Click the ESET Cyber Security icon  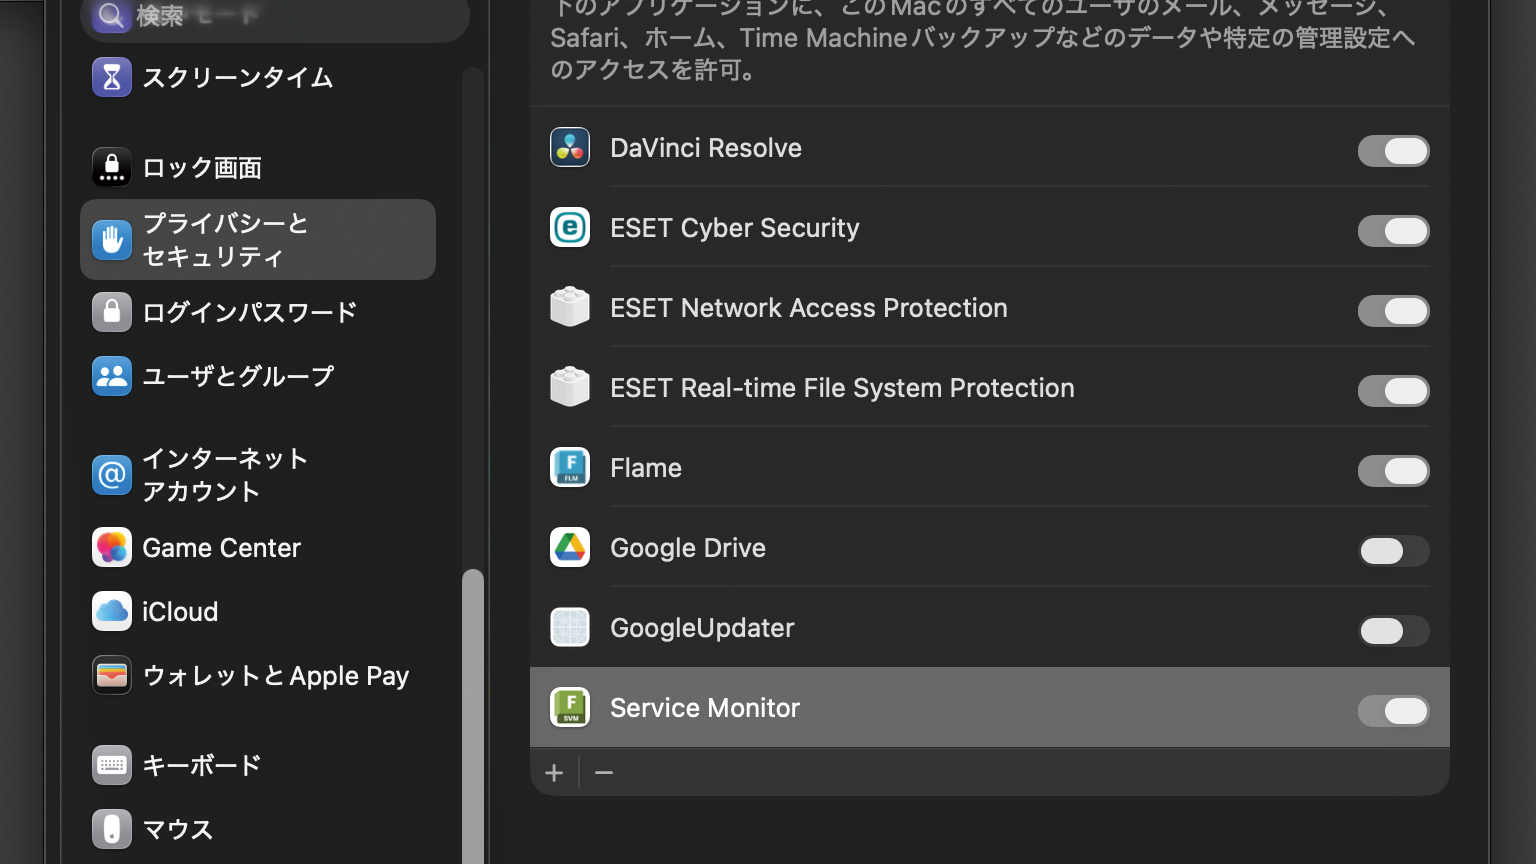570,228
